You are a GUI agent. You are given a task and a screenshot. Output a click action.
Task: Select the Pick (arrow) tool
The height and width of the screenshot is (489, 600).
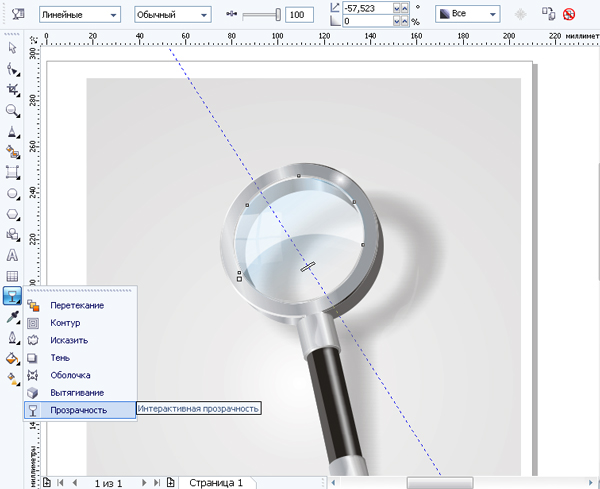(12, 47)
